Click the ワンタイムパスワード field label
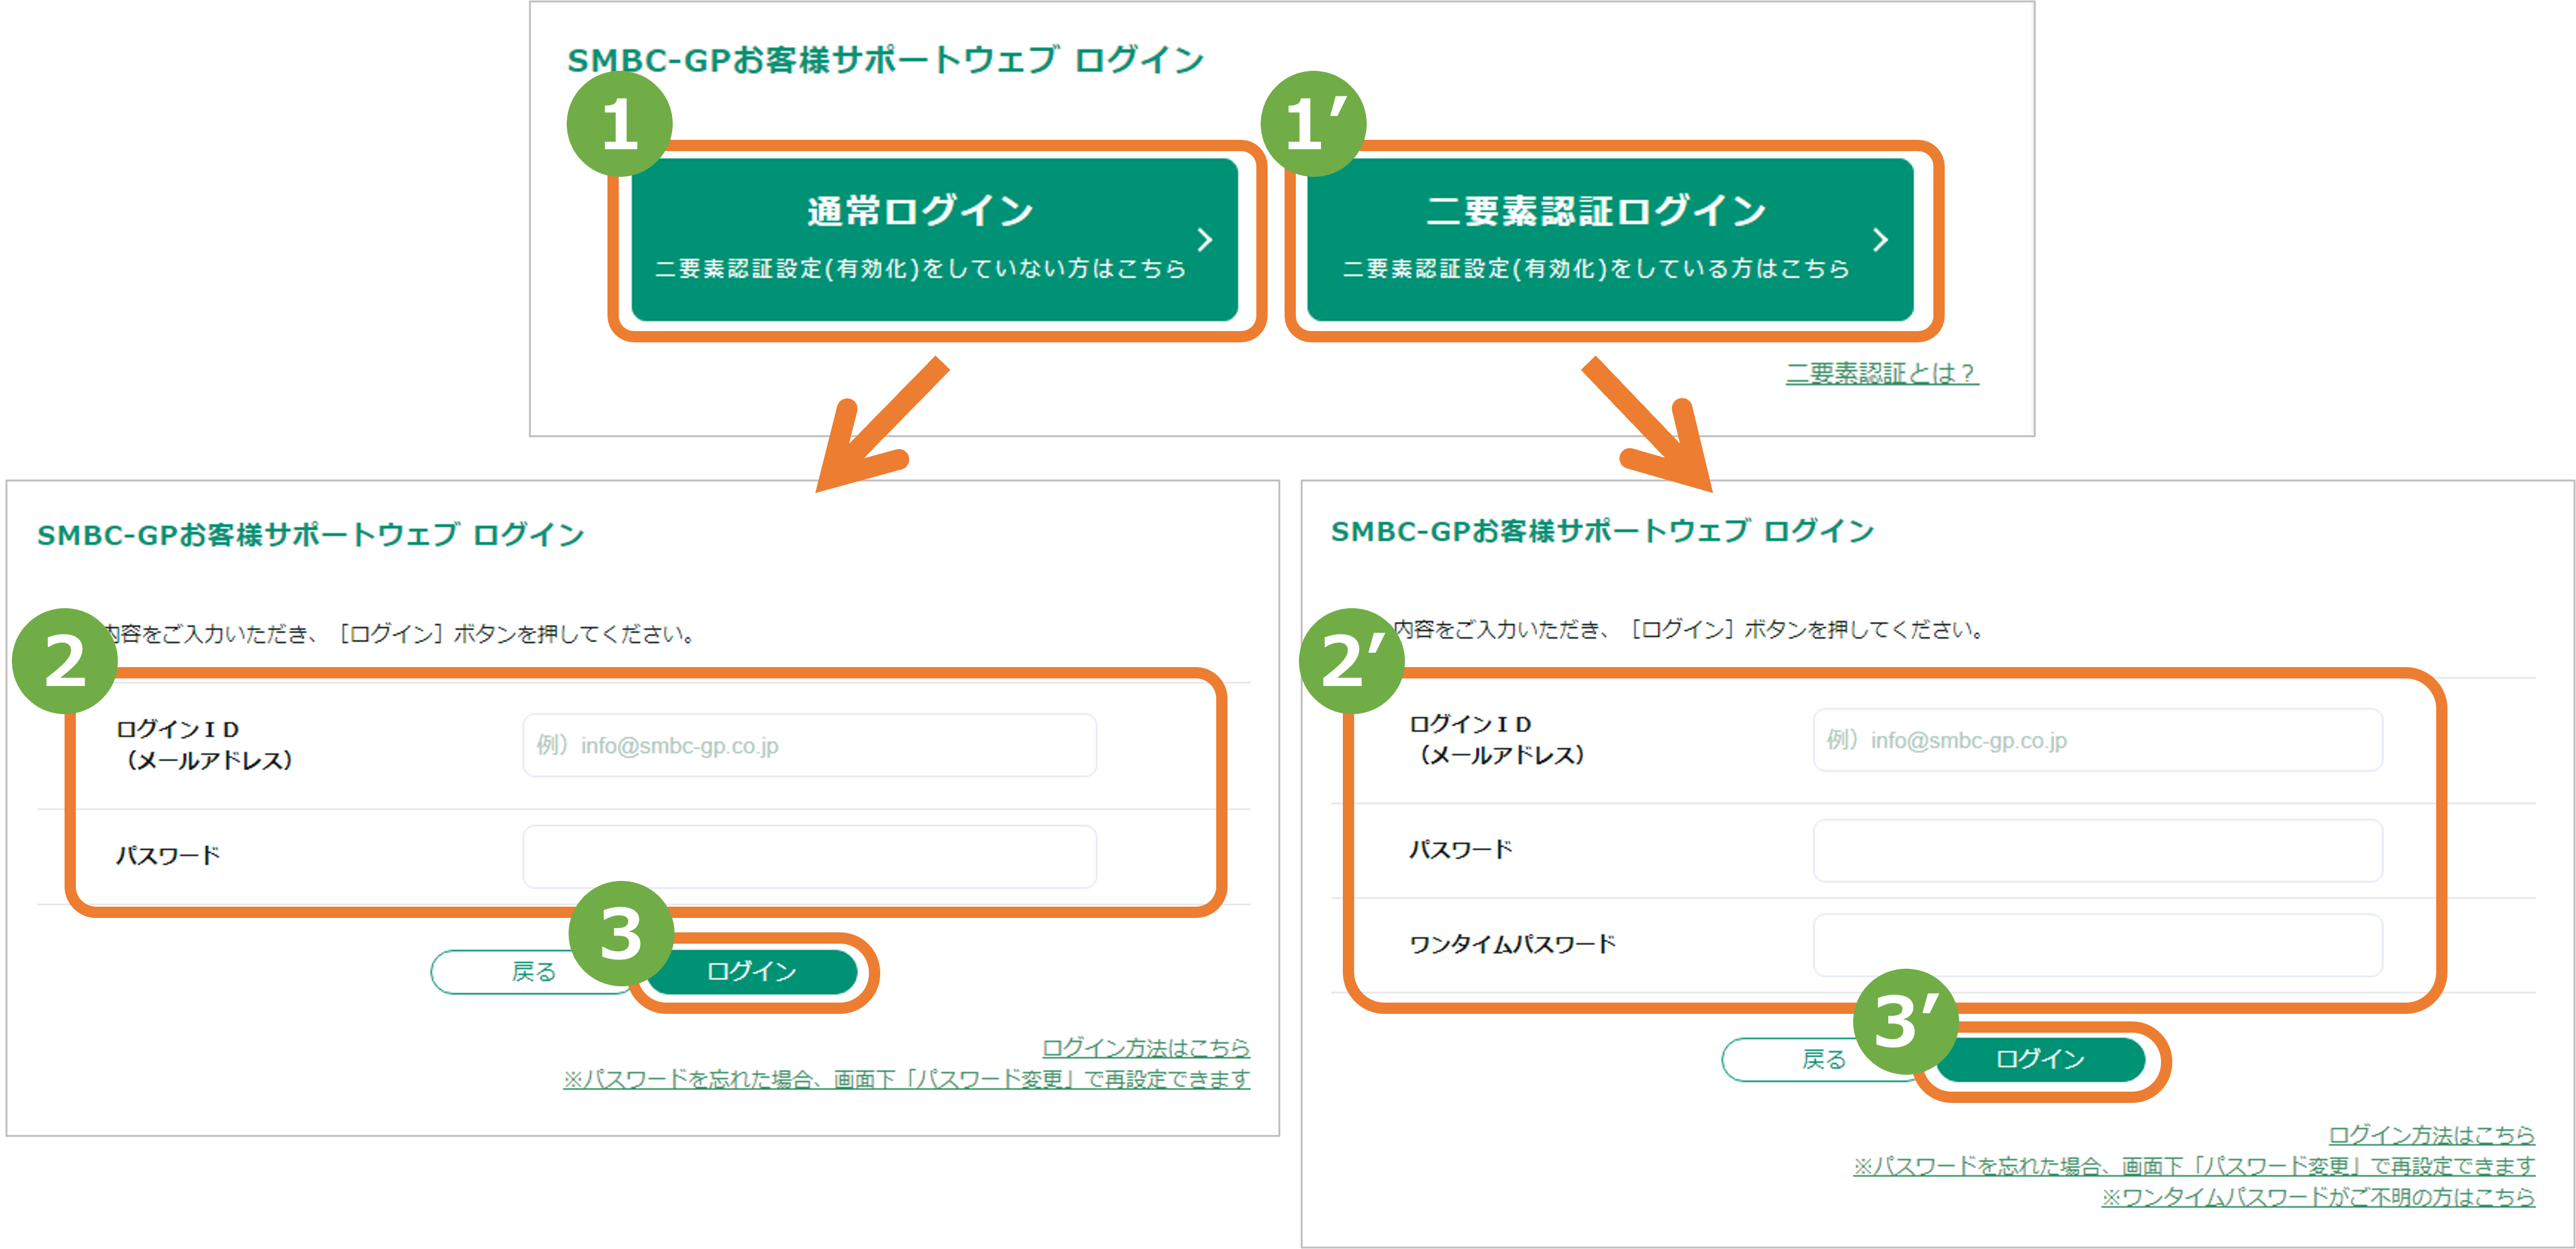 (x=1512, y=944)
